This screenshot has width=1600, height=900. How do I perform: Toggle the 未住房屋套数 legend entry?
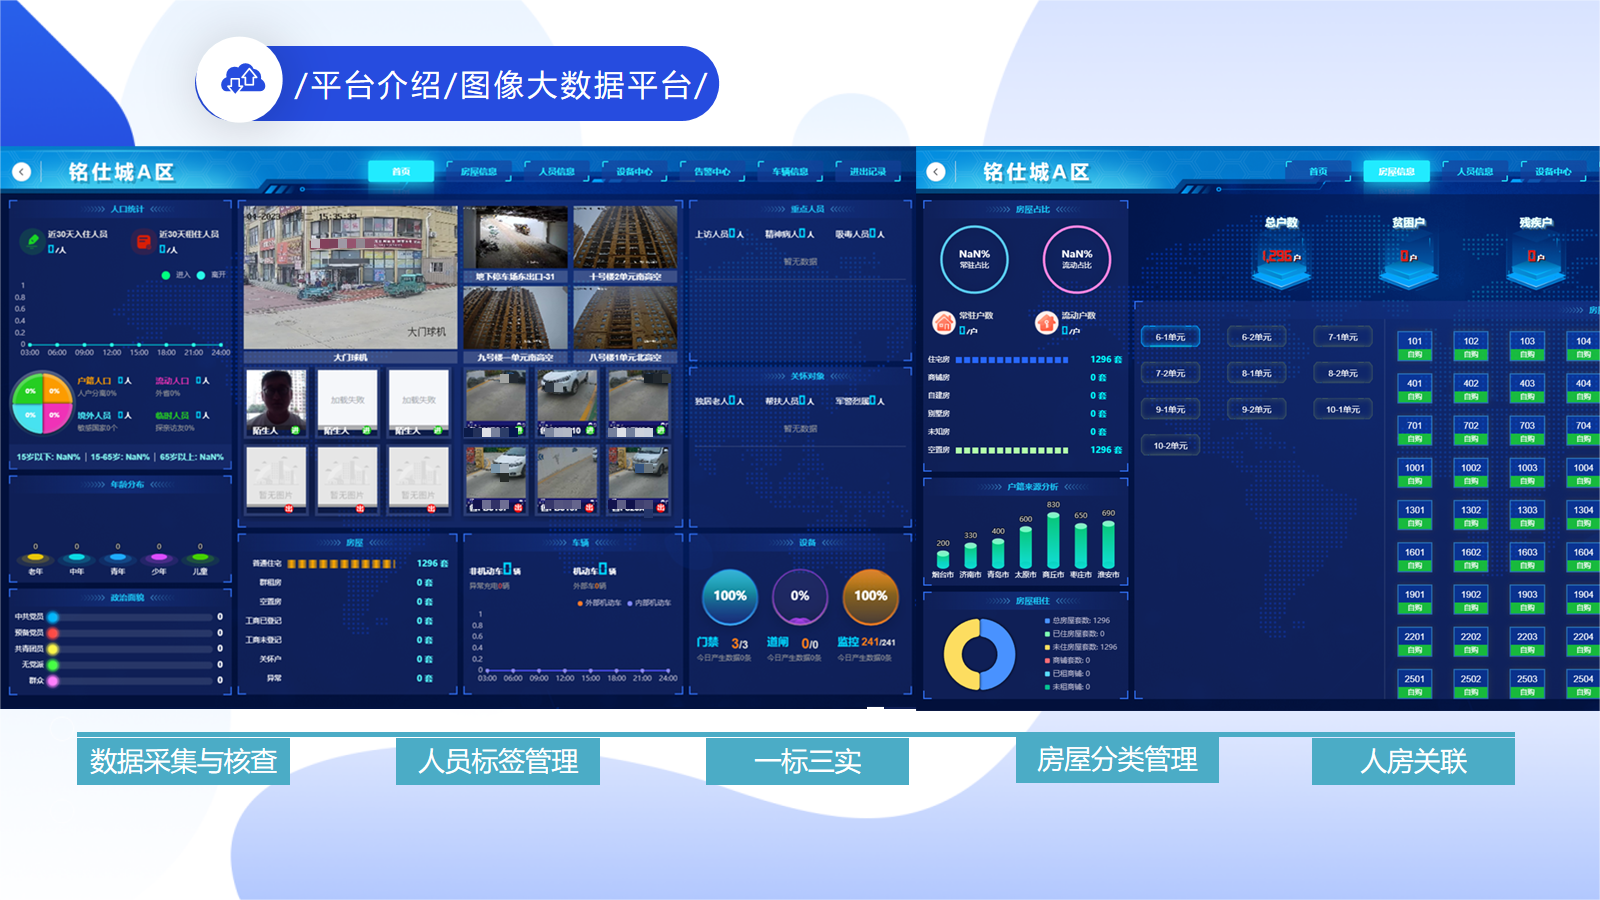pos(1082,647)
